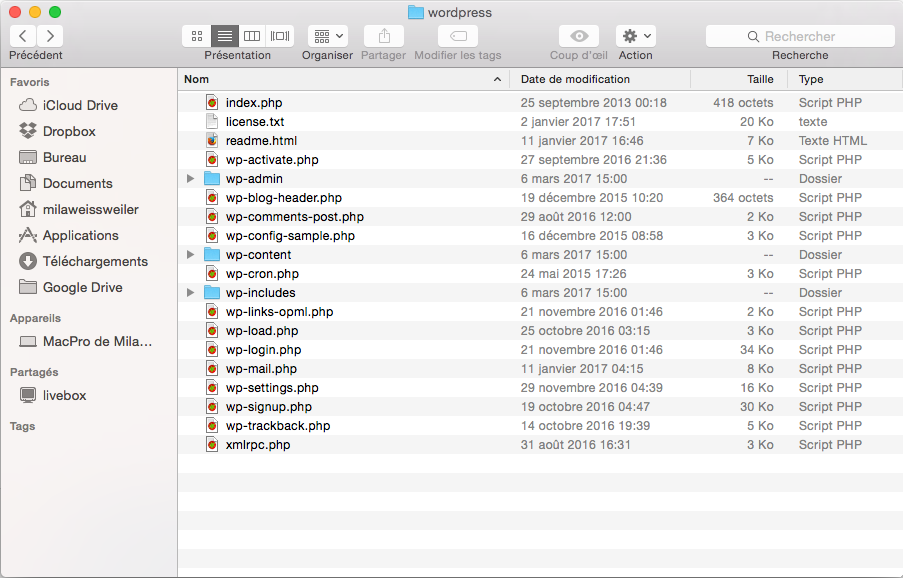The height and width of the screenshot is (578, 903).
Task: Select the index.php file icon
Action: pos(212,102)
